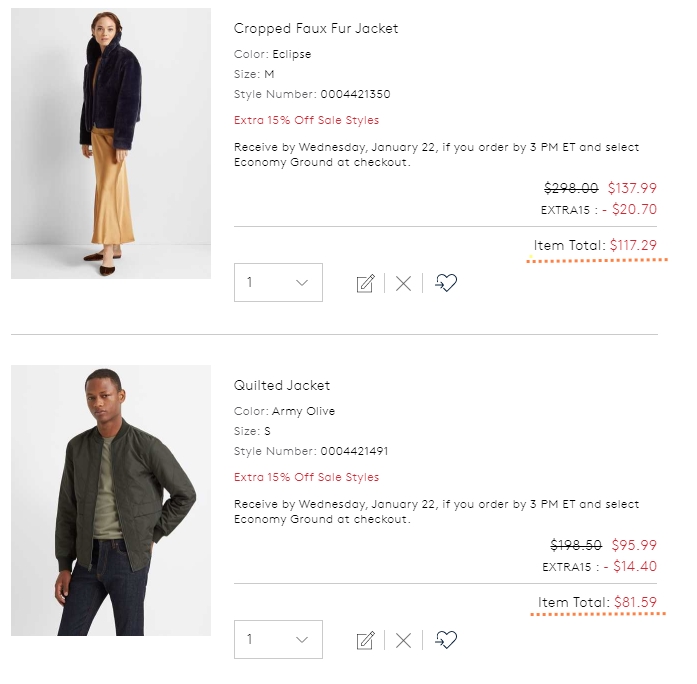Open the Quilted Jacket product title link
Screen dimensions: 697x684
pos(282,385)
